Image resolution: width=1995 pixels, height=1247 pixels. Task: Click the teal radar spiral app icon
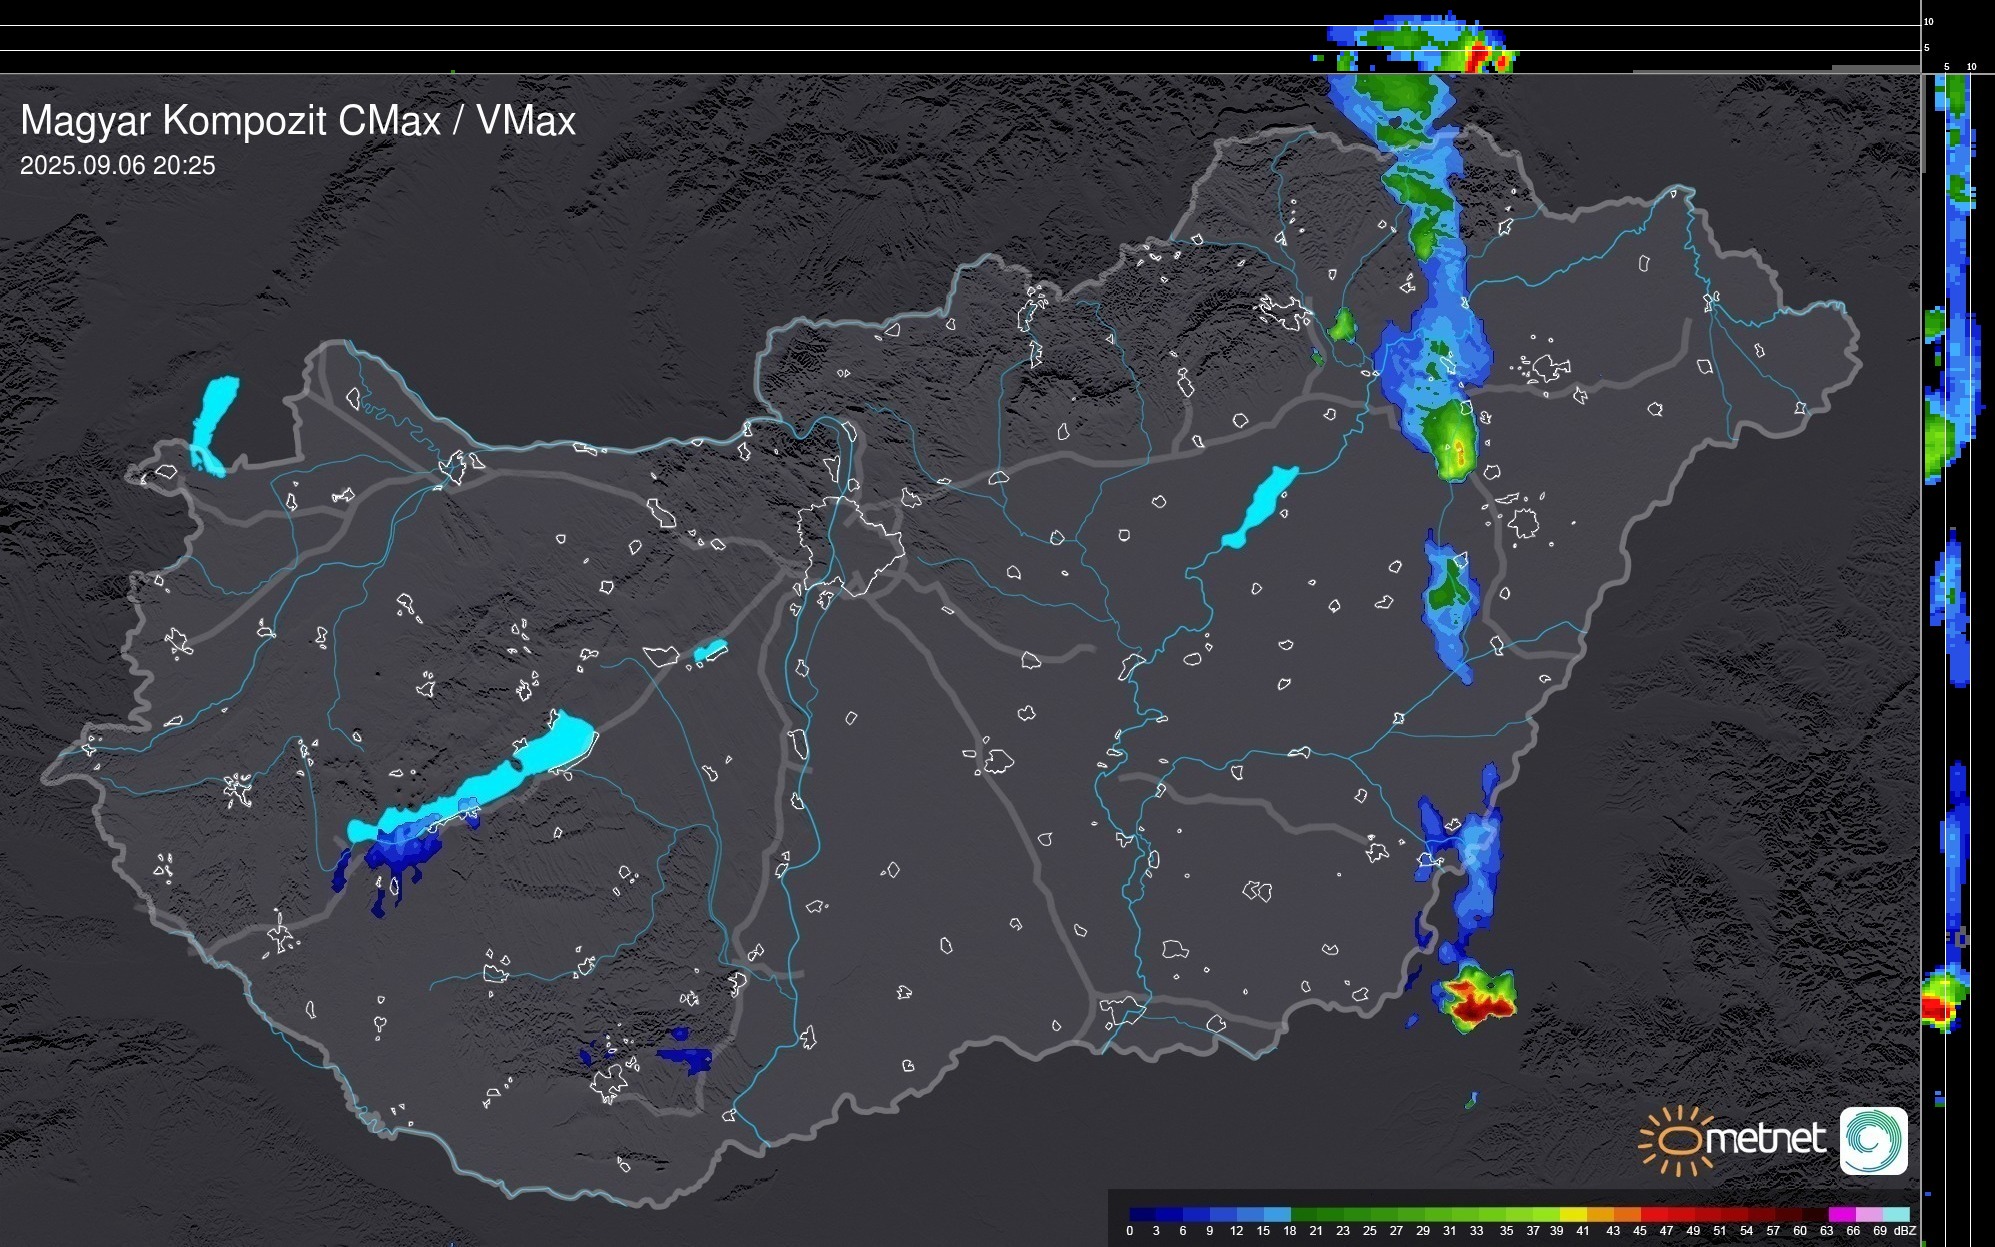coord(1873,1140)
